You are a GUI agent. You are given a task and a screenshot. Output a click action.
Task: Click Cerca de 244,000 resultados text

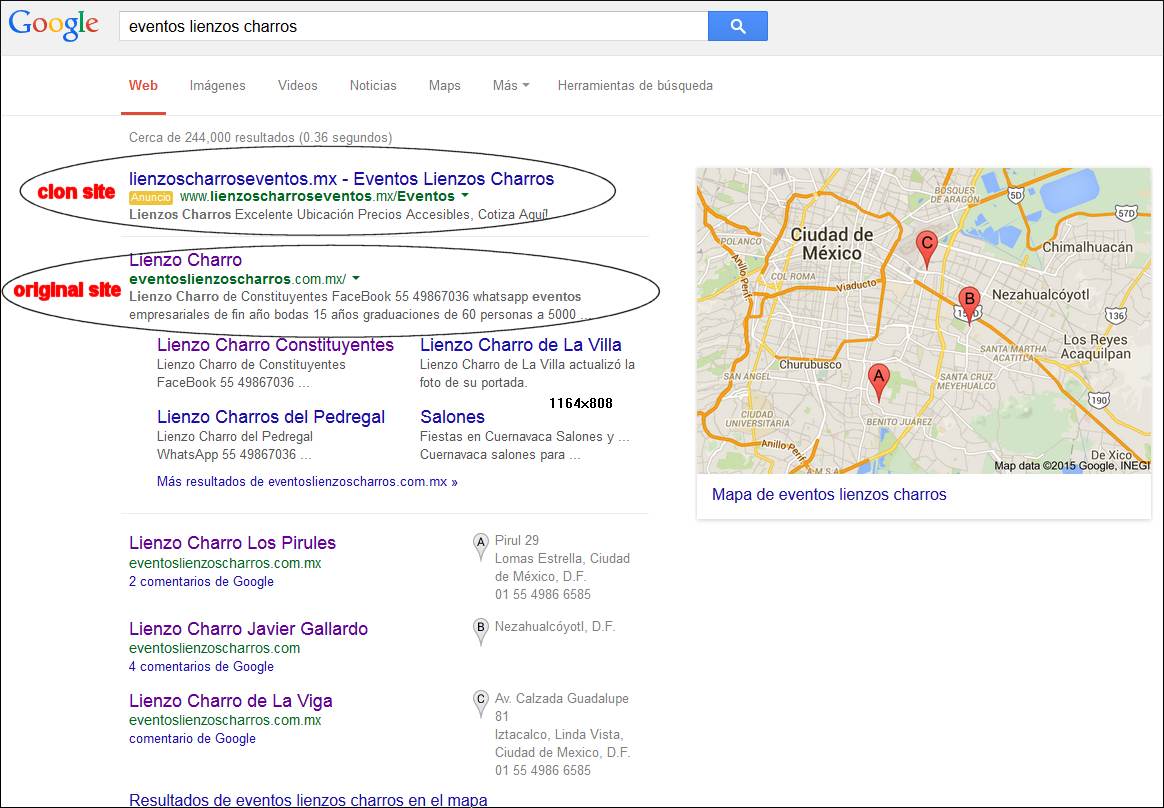click(261, 137)
